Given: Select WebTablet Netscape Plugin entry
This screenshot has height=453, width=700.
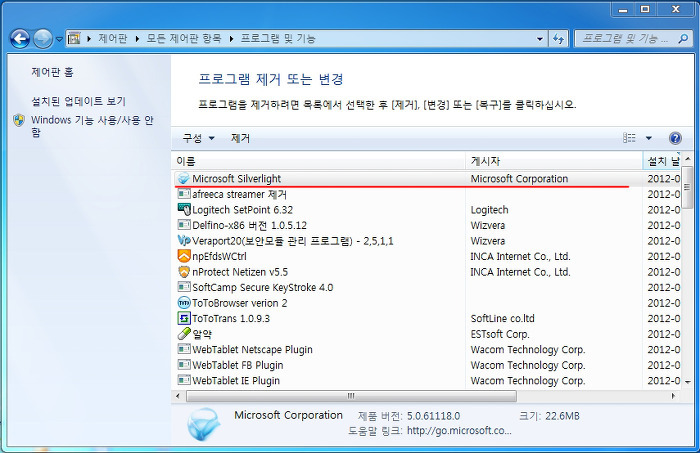Looking at the screenshot, I should pos(253,349).
